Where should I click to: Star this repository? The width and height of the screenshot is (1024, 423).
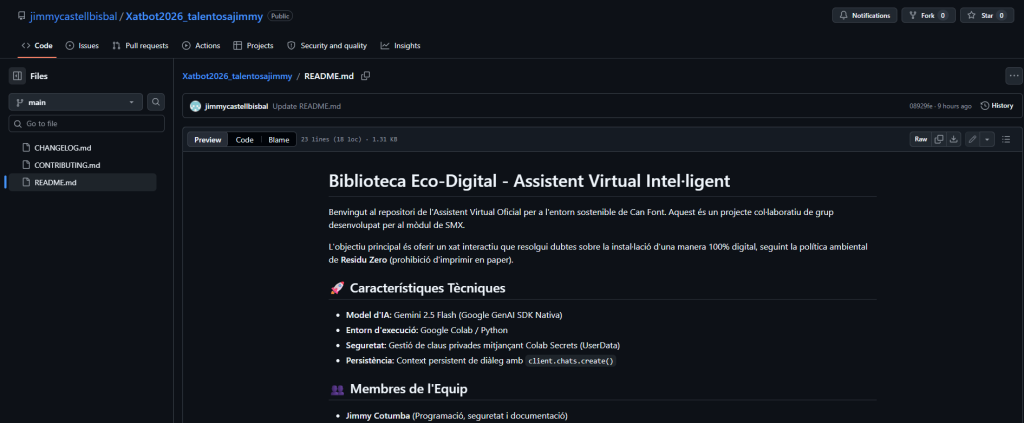point(986,16)
